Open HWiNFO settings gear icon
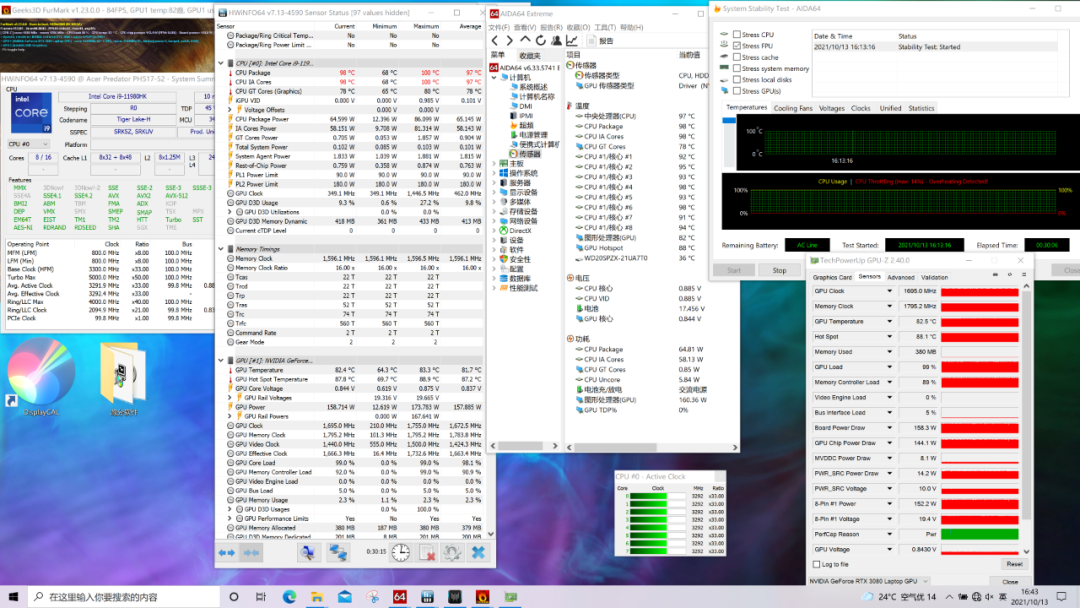1080x608 pixels. coord(453,552)
